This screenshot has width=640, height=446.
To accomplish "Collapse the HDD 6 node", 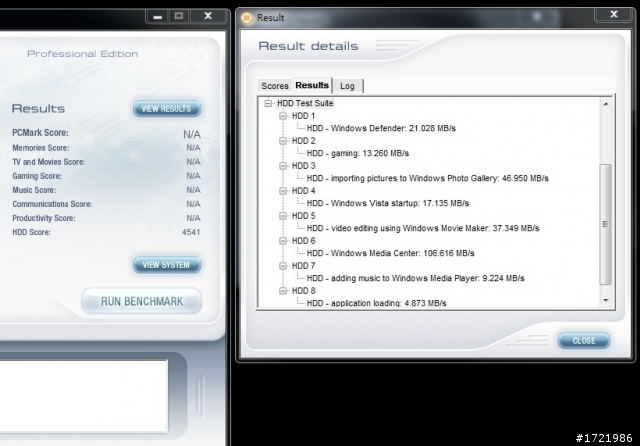I will [283, 241].
